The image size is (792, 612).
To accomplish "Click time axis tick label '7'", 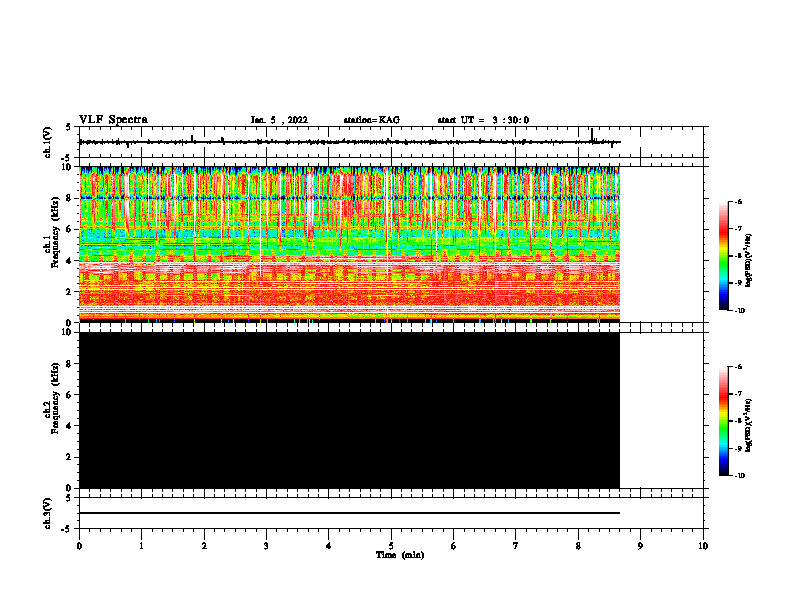I will coord(516,546).
